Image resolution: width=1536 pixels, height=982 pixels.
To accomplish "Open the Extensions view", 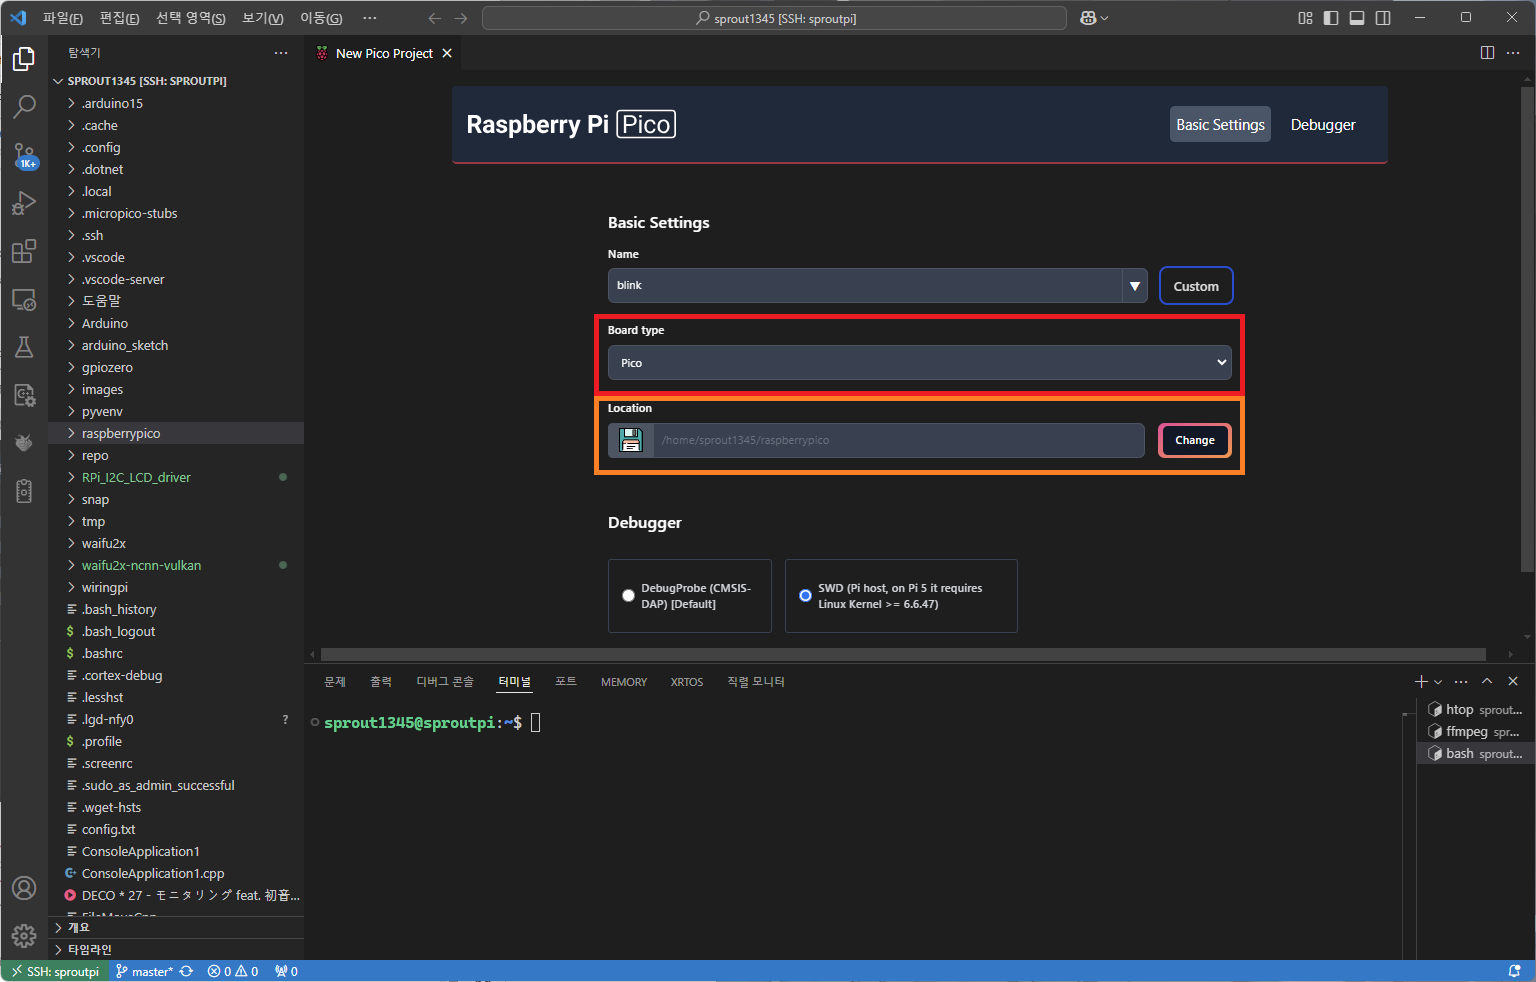I will click(24, 251).
